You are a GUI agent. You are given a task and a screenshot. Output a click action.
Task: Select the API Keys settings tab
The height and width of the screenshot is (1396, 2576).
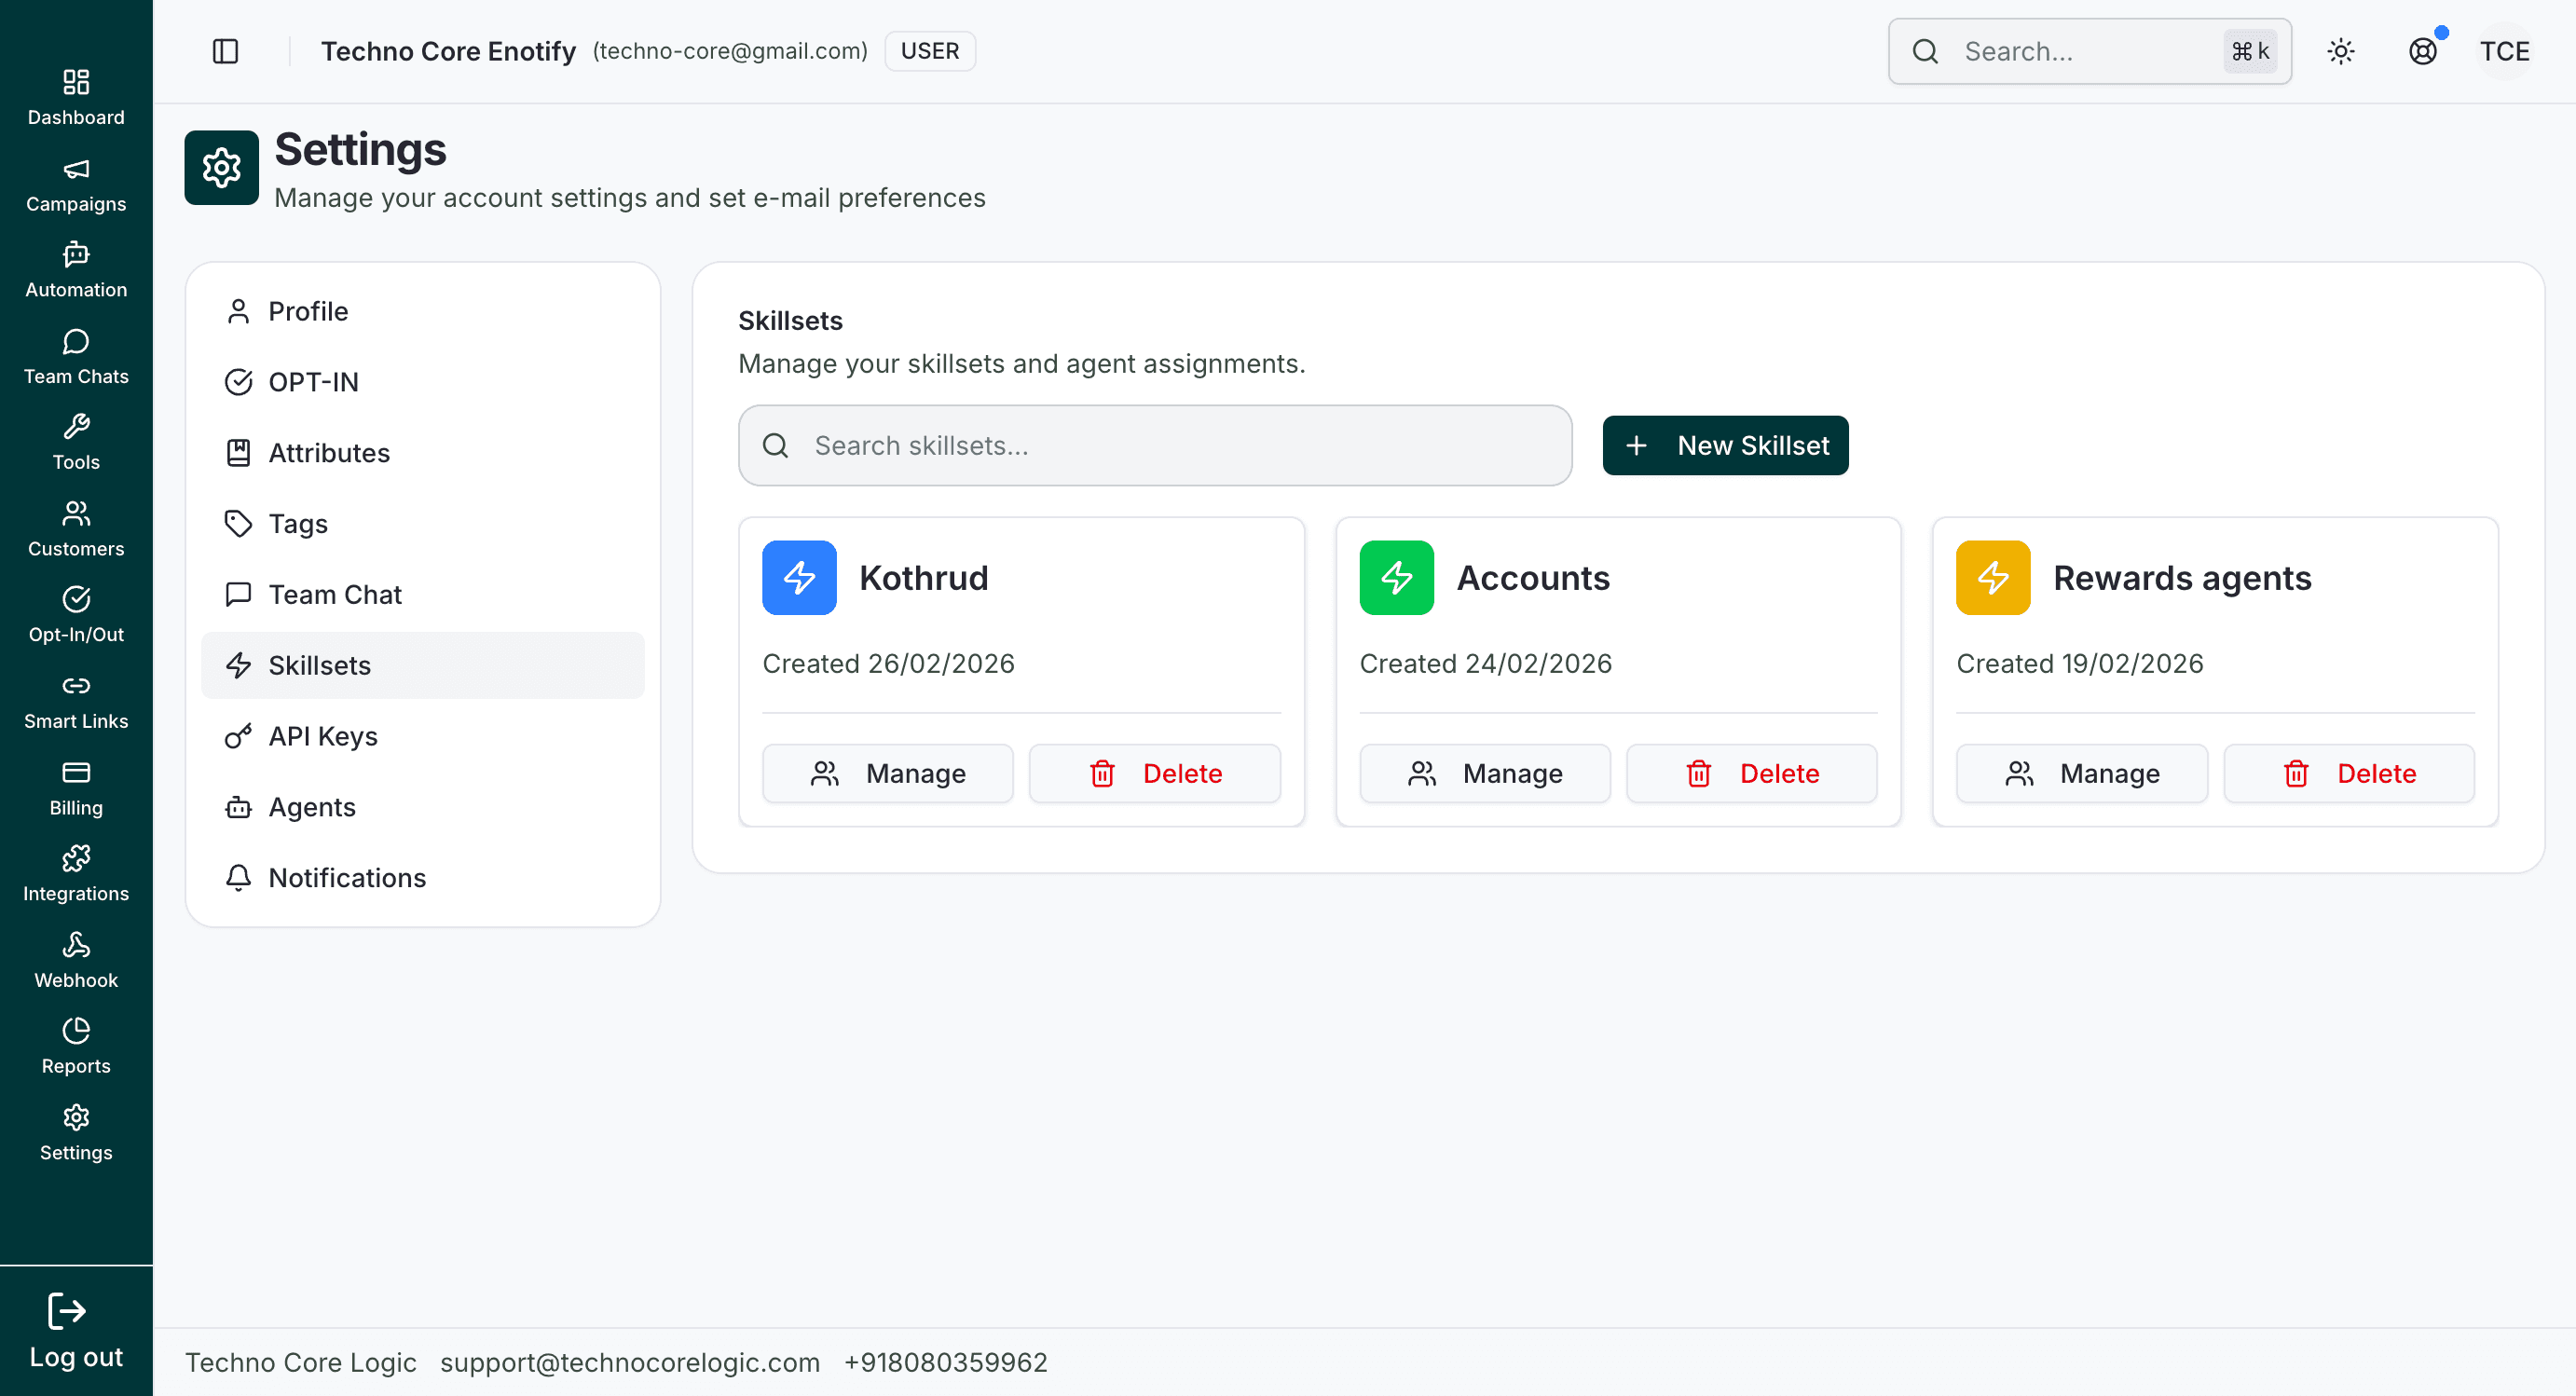pos(423,736)
